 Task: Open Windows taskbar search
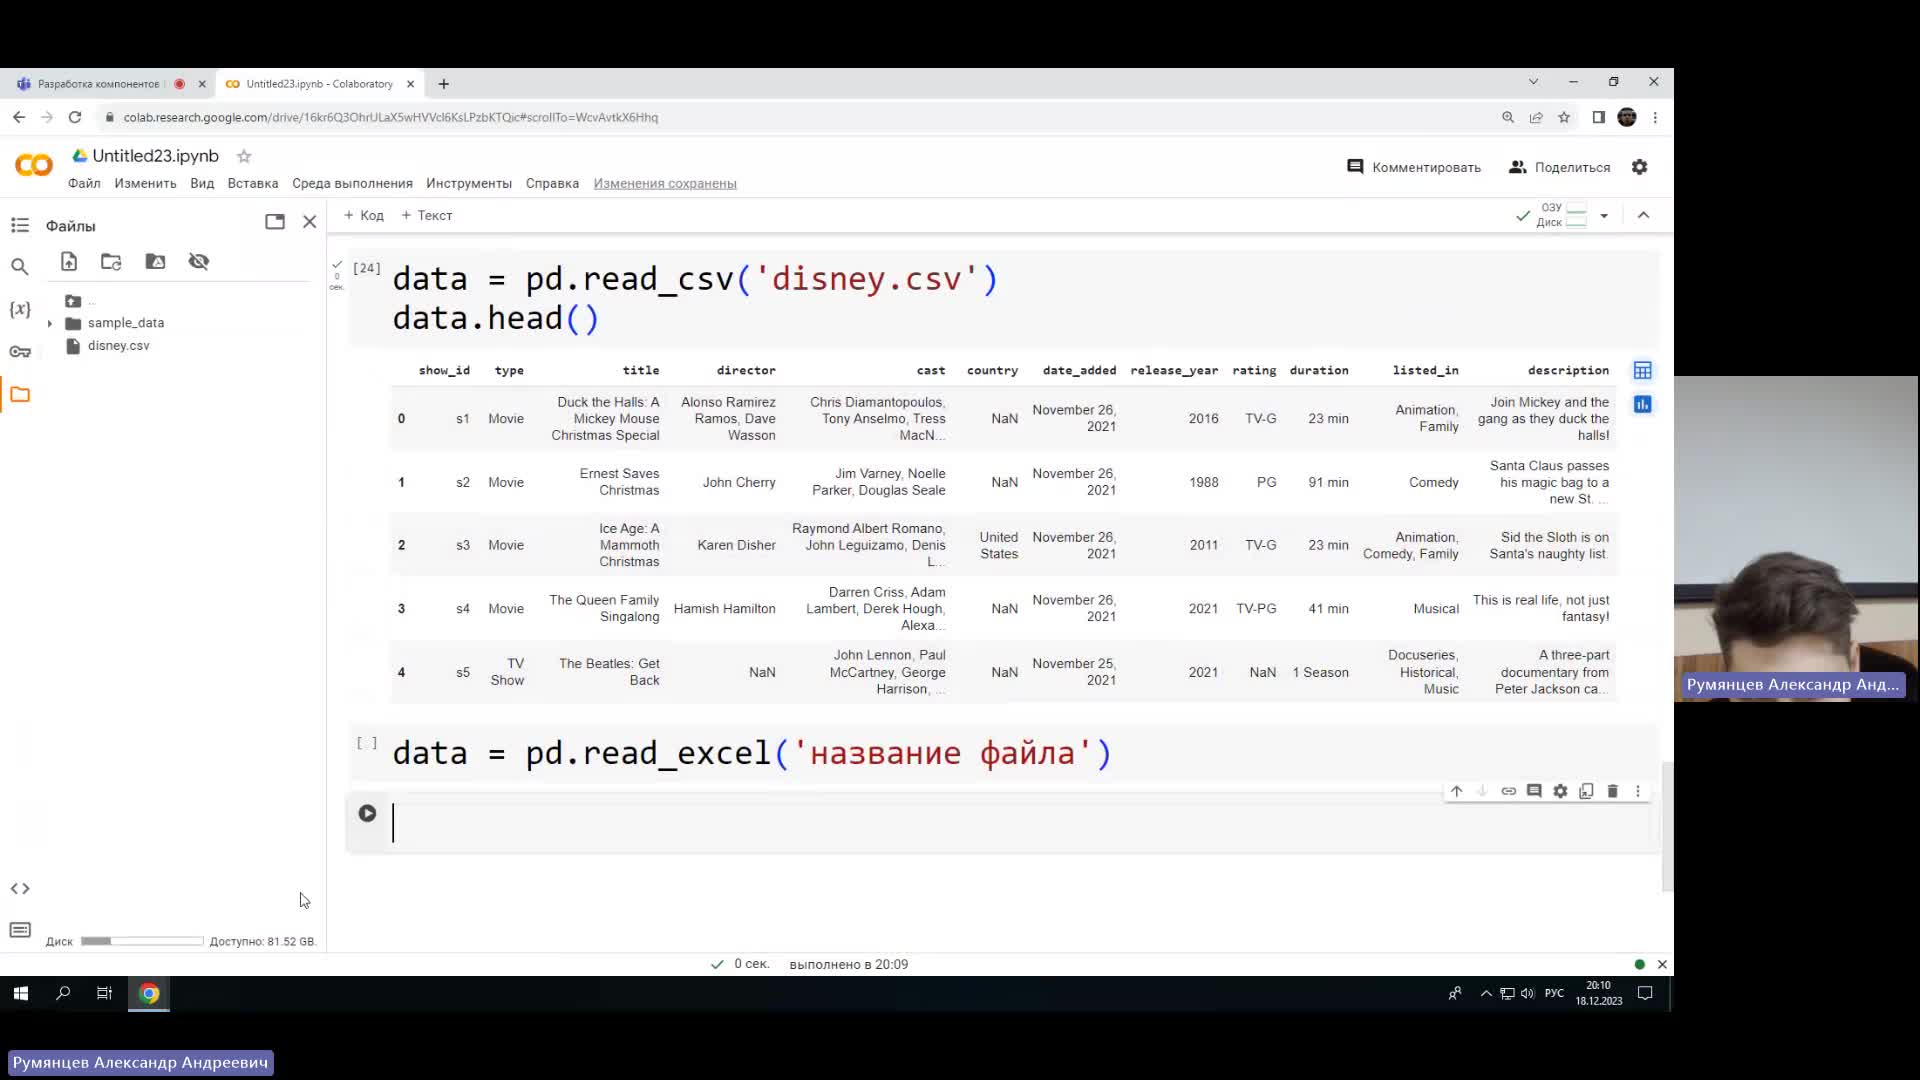click(x=63, y=994)
